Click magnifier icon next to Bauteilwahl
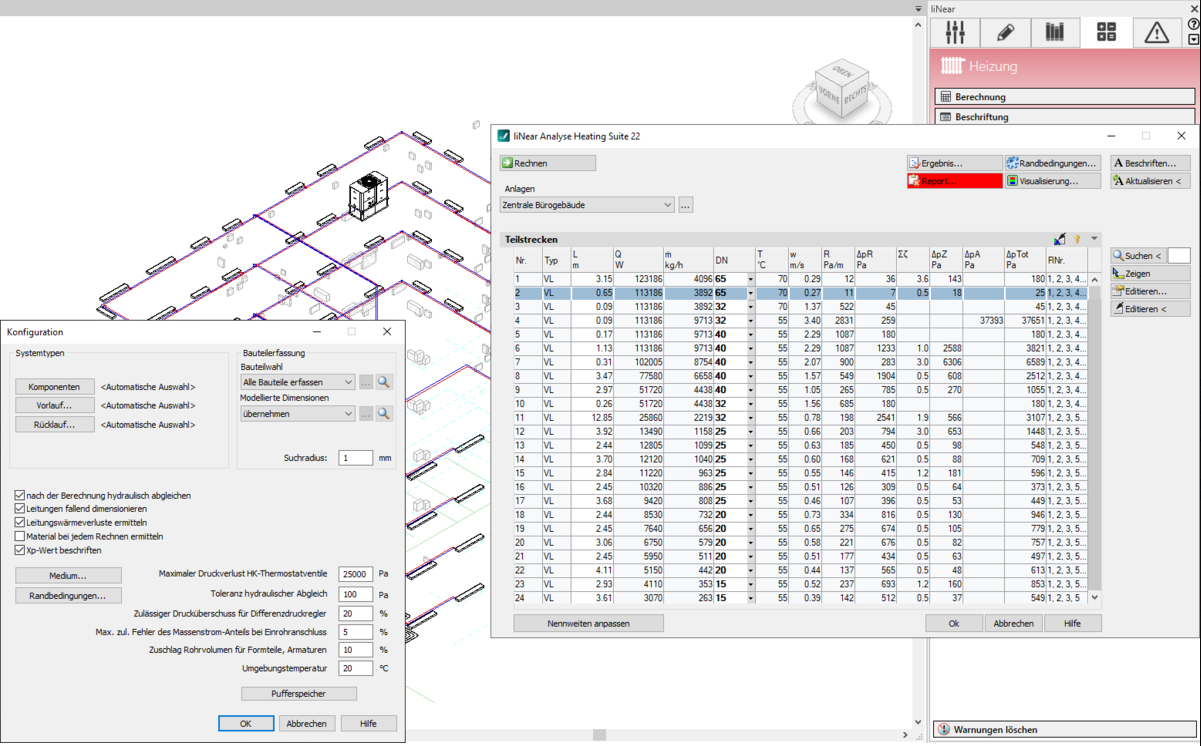 (x=384, y=382)
